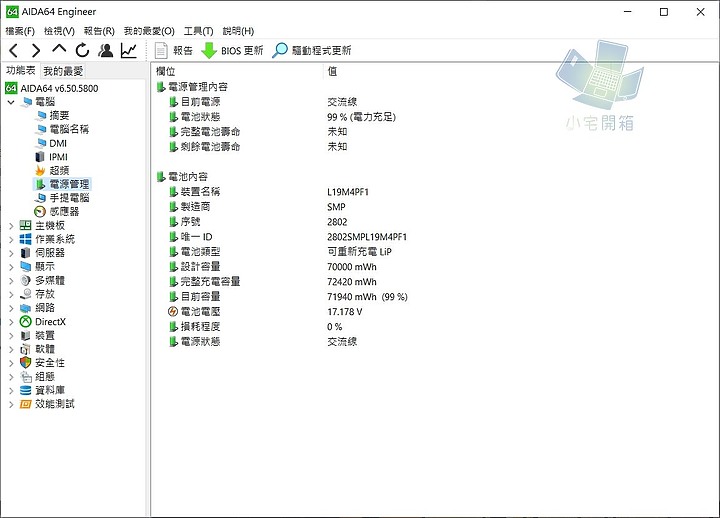720x518 pixels.
Task: Open the user favorites person icon
Action: tap(106, 50)
